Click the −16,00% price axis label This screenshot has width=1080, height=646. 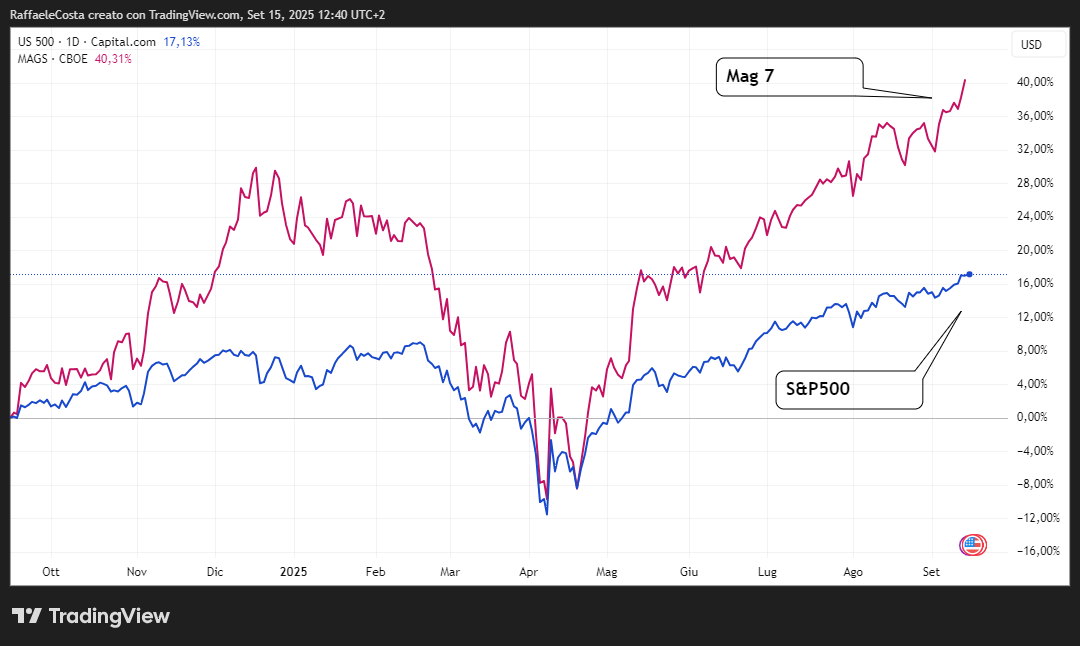[x=1038, y=550]
